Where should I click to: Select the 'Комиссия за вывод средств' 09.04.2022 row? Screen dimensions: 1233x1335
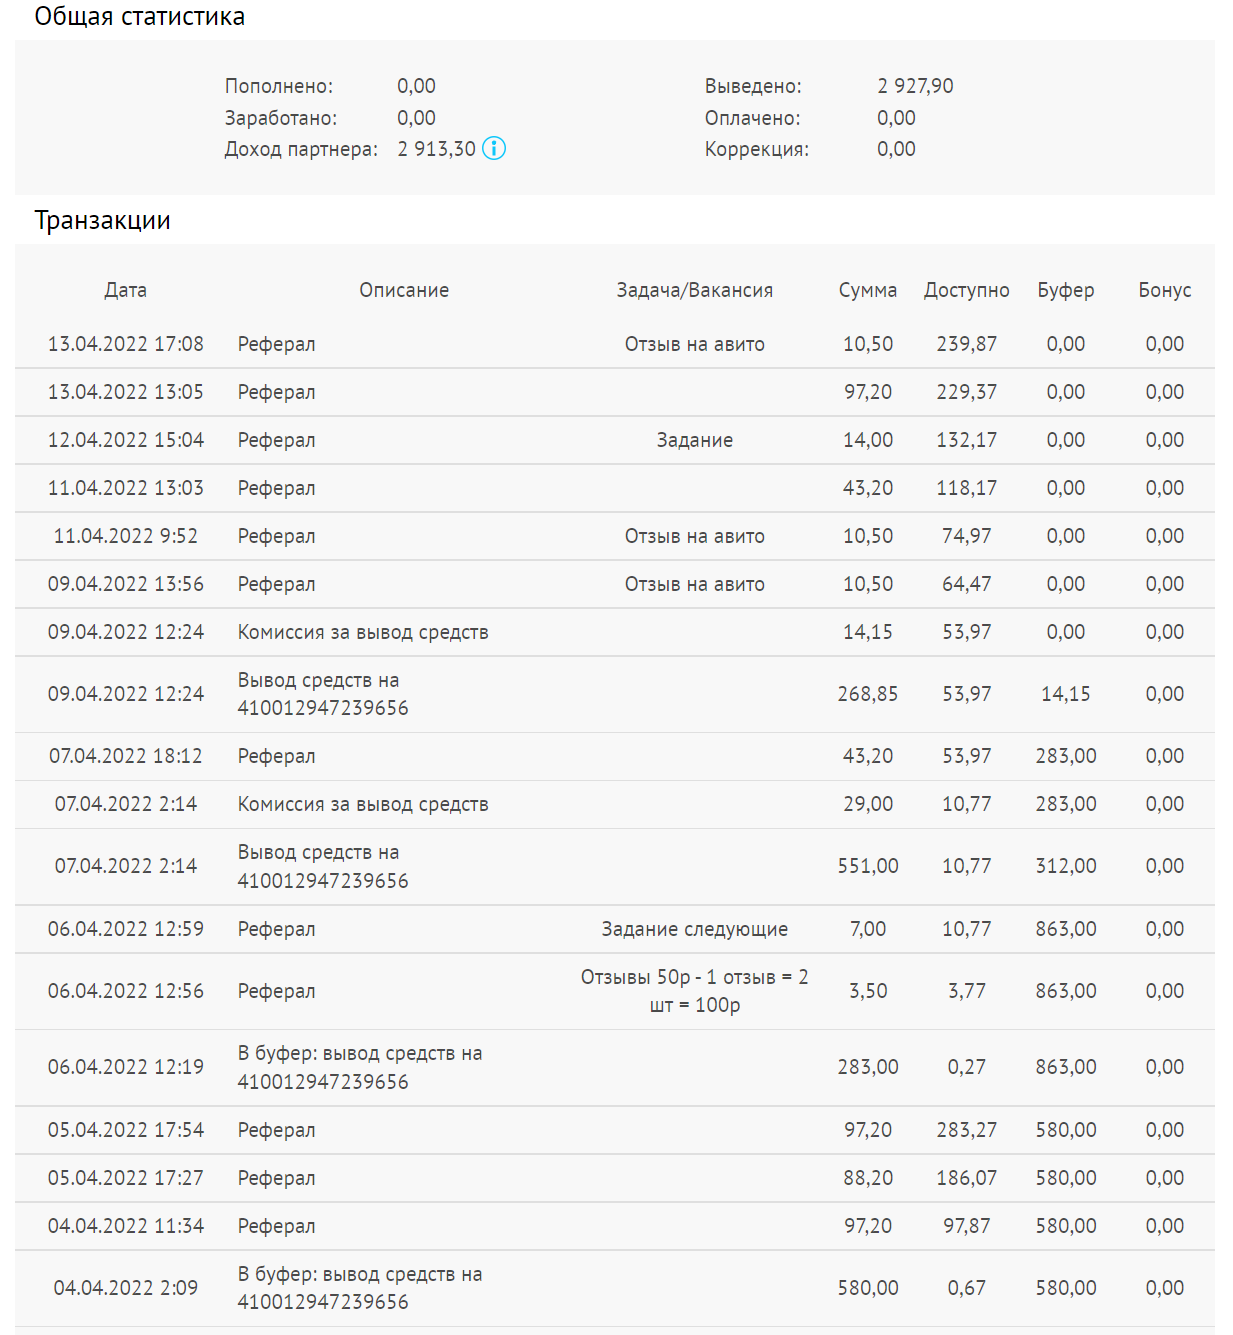click(615, 632)
